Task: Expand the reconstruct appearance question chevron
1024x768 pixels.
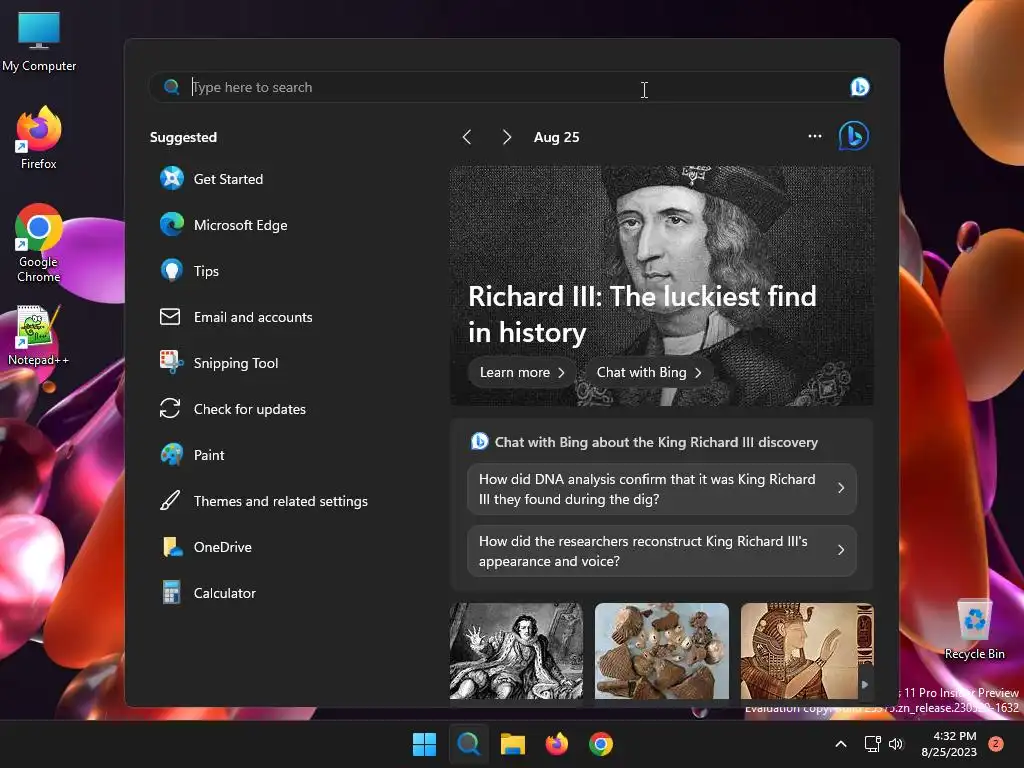Action: [841, 551]
